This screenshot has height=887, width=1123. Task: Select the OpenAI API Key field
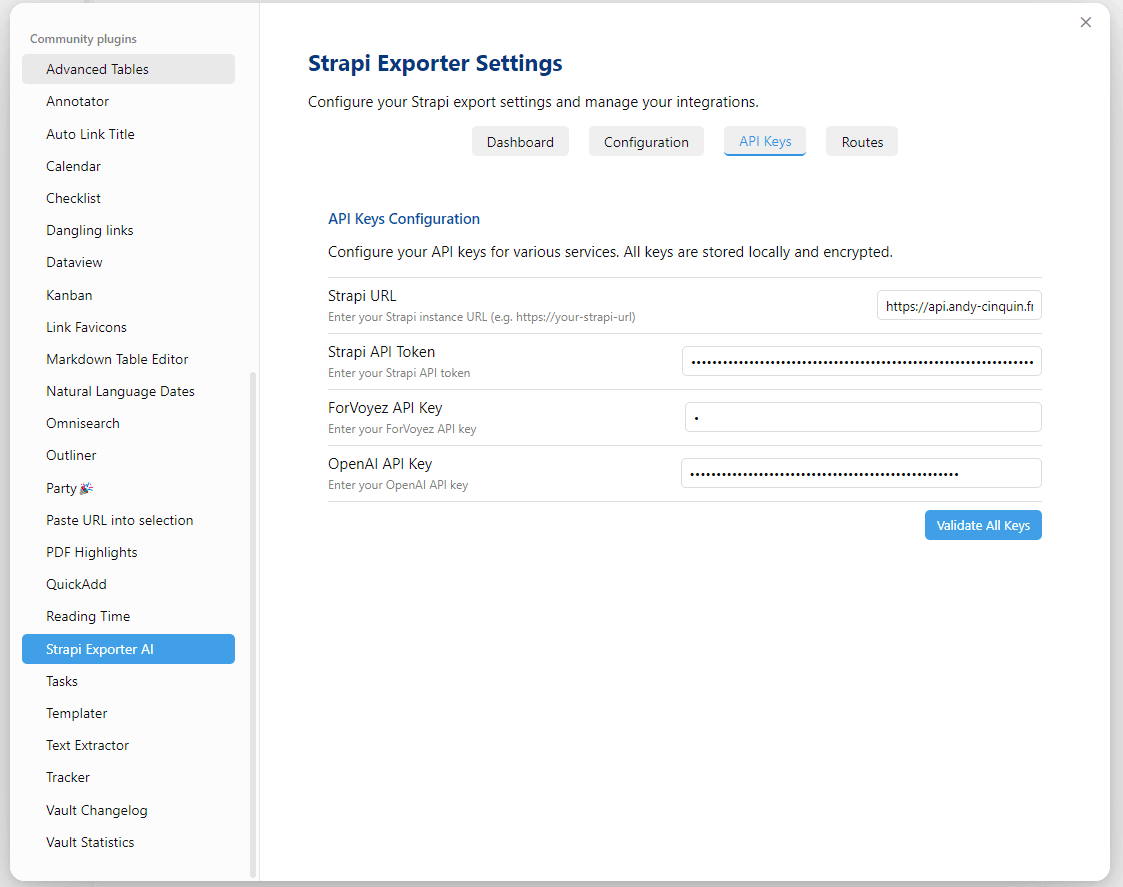861,473
